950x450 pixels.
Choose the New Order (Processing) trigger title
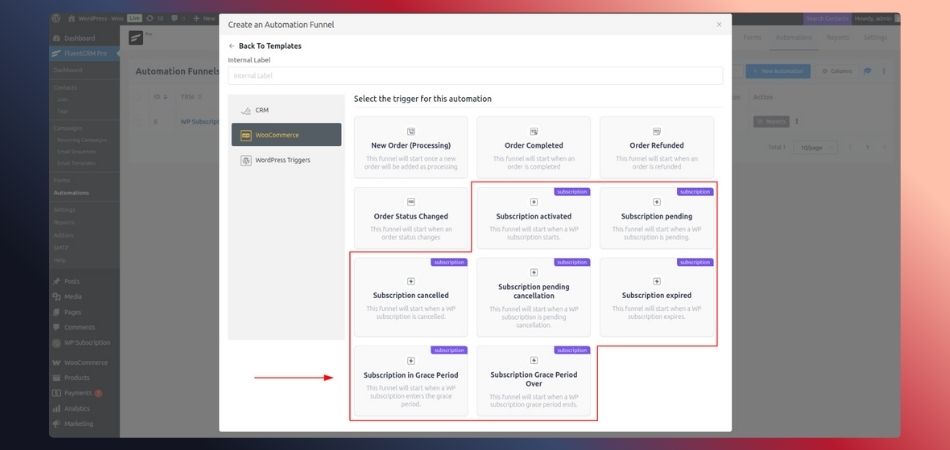pyautogui.click(x=411, y=145)
